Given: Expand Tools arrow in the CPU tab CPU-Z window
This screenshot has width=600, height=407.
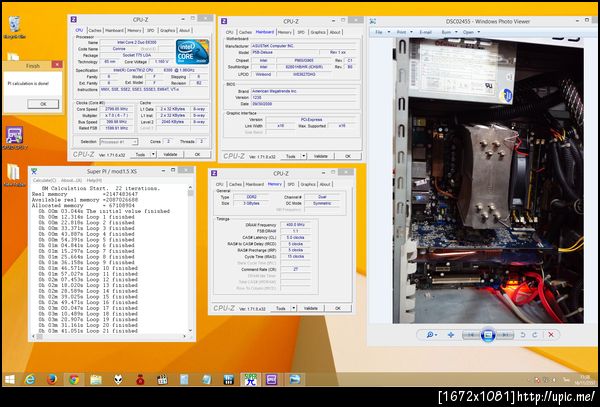Looking at the screenshot, I should coord(153,154).
